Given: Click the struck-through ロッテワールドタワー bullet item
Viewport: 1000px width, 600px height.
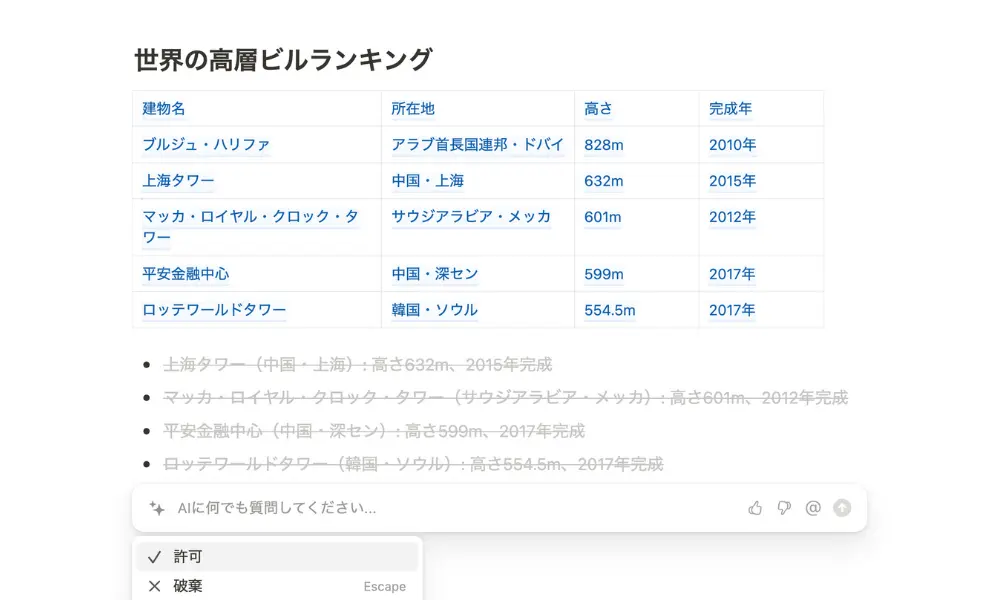Looking at the screenshot, I should (413, 464).
